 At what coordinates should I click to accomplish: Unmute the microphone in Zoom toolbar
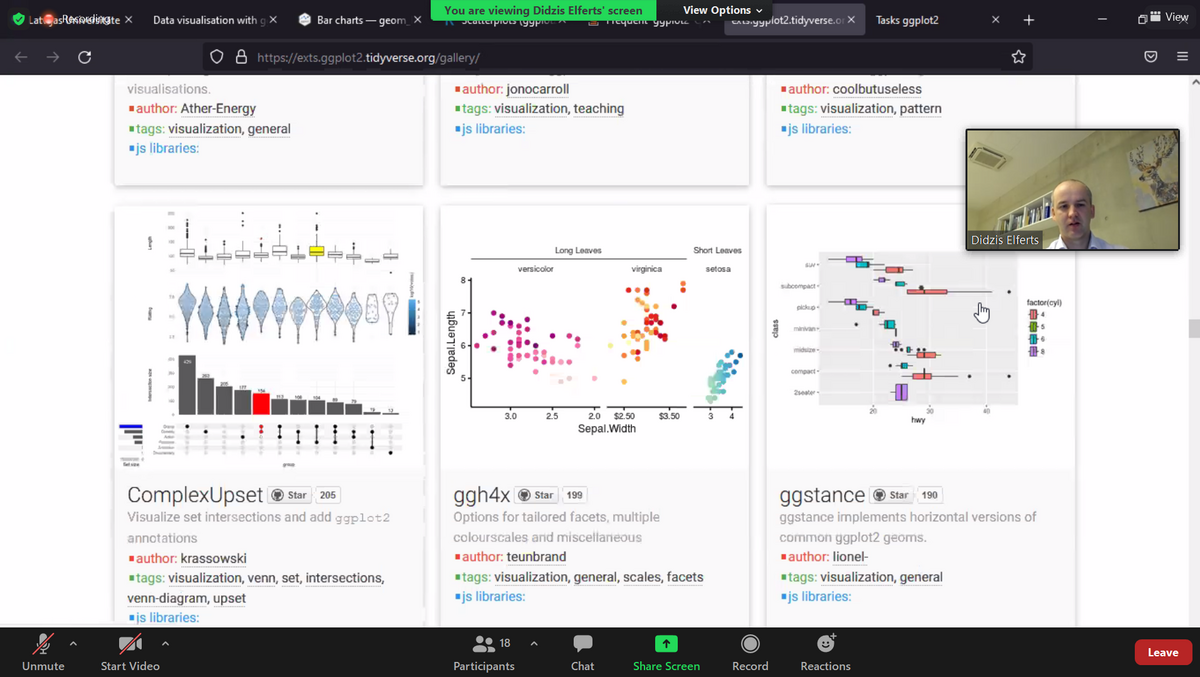pyautogui.click(x=43, y=651)
